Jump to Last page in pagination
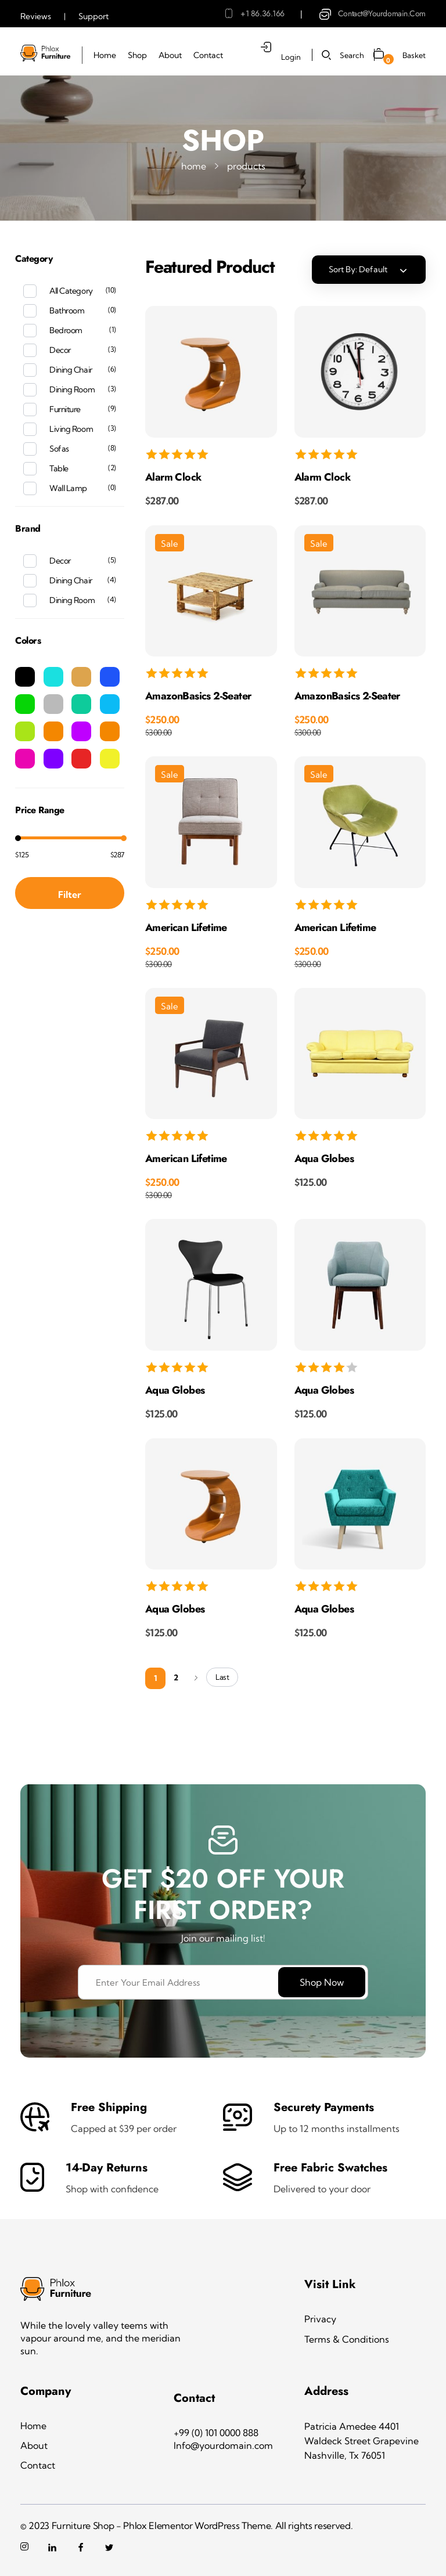The image size is (446, 2576). [x=222, y=1678]
